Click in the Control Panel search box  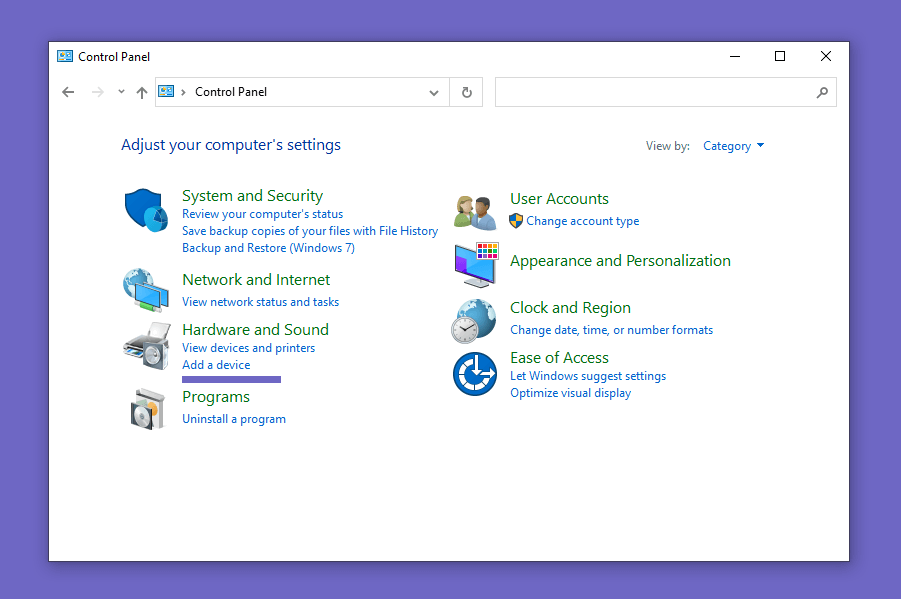pos(655,92)
